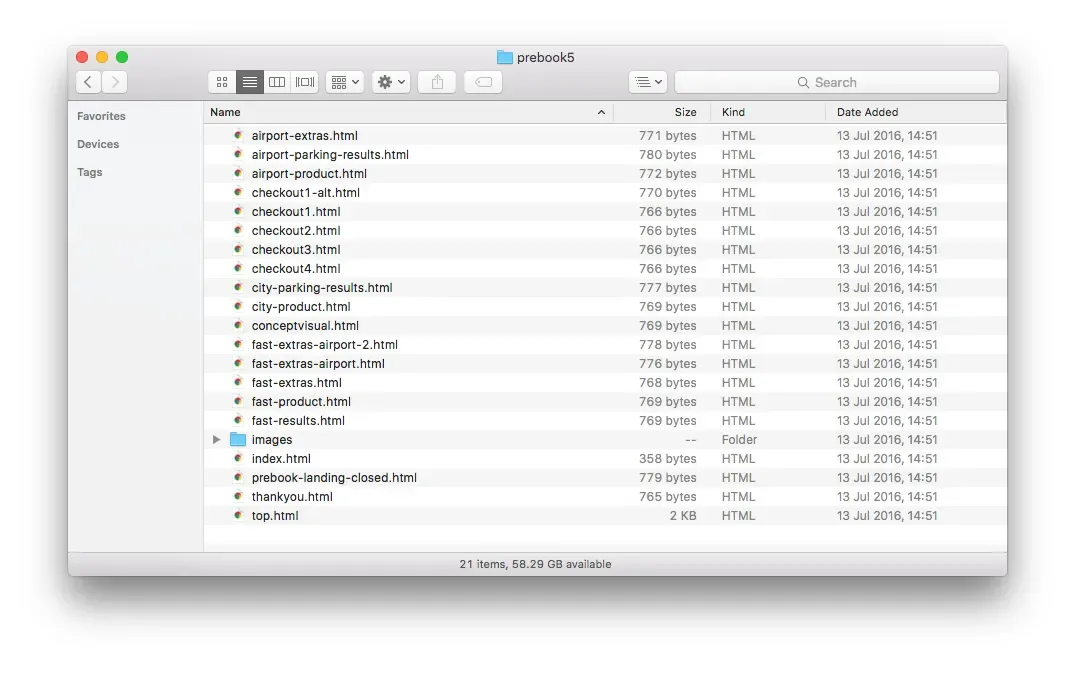Click the 780 bytes size value
1079x674 pixels.
coord(667,155)
